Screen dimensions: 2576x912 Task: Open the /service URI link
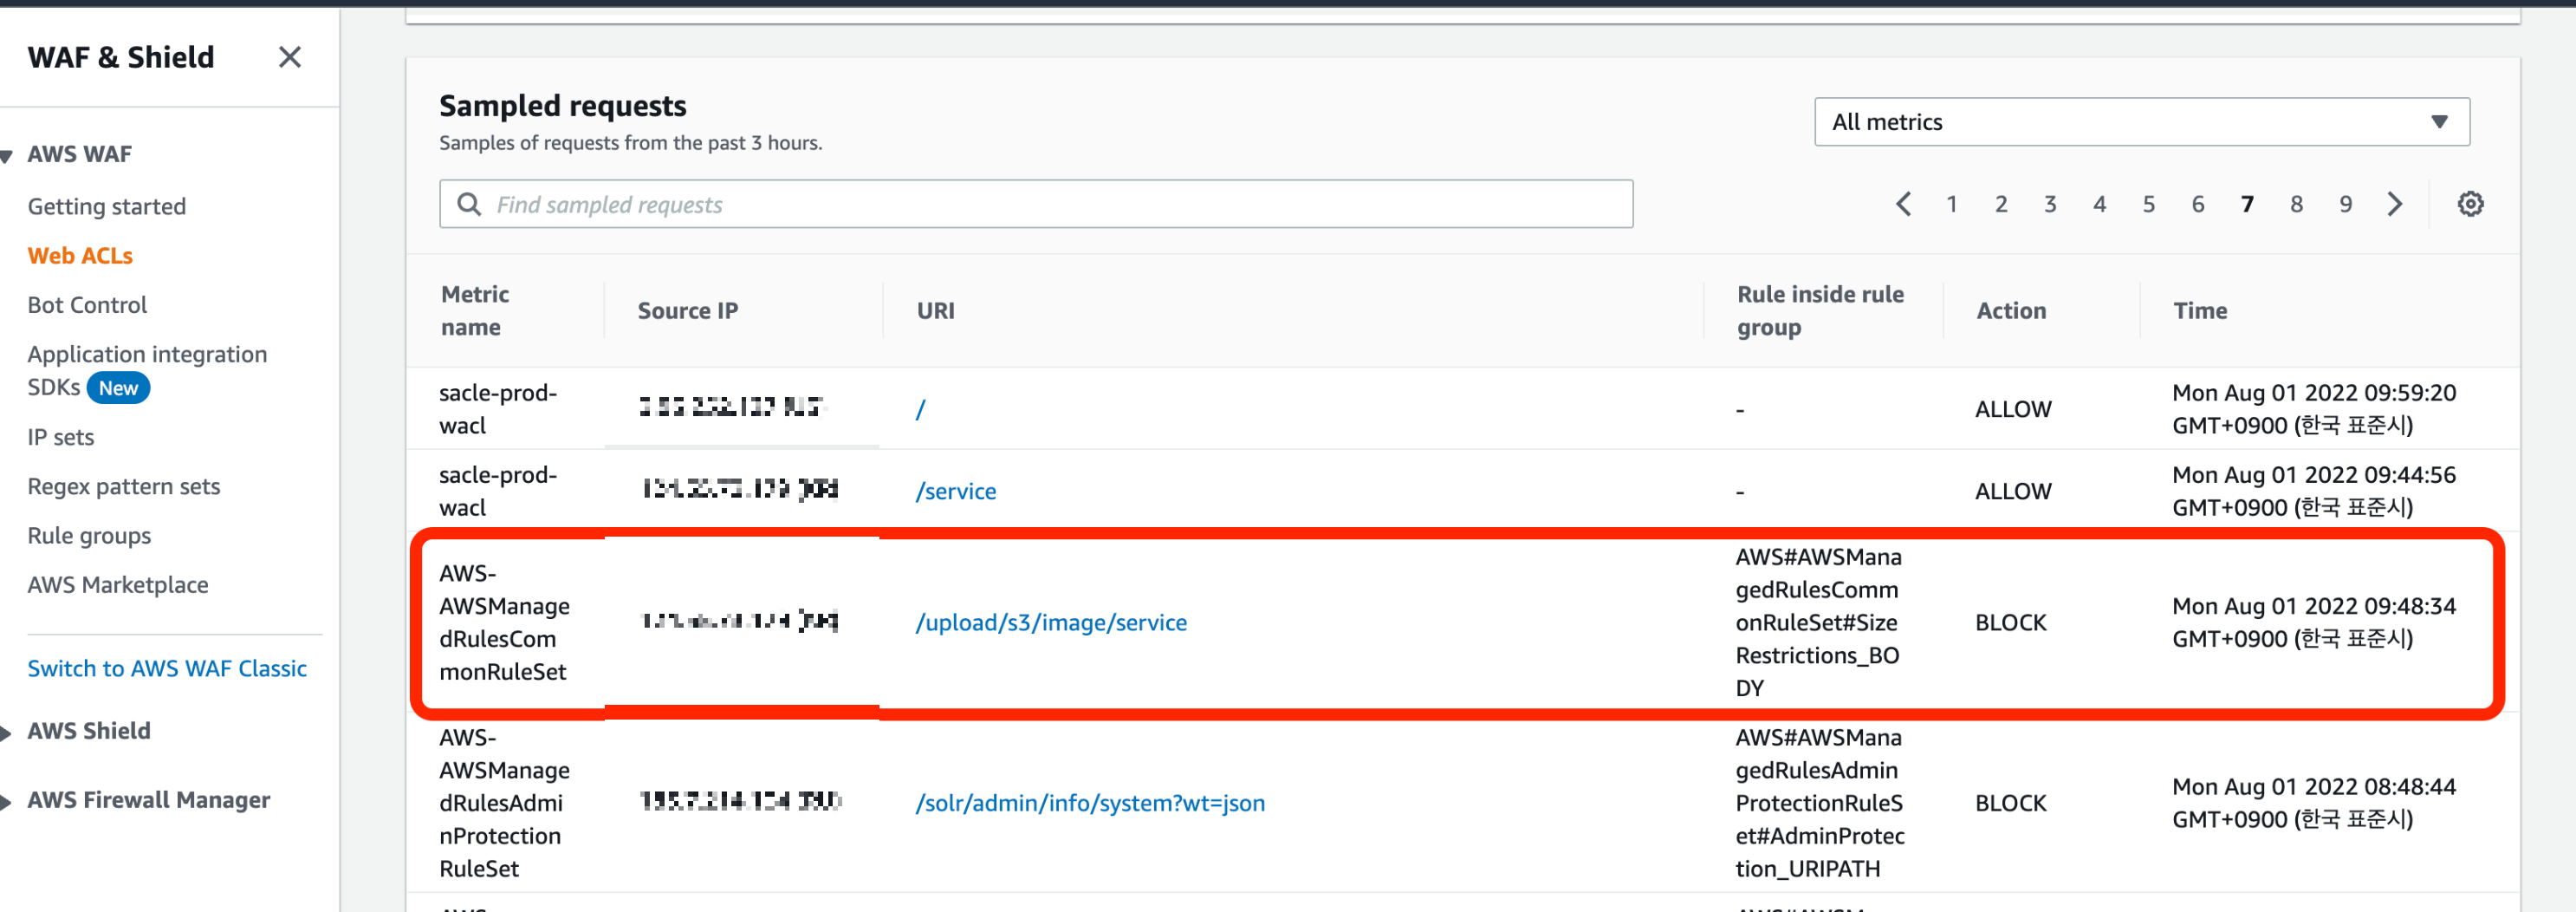click(956, 491)
